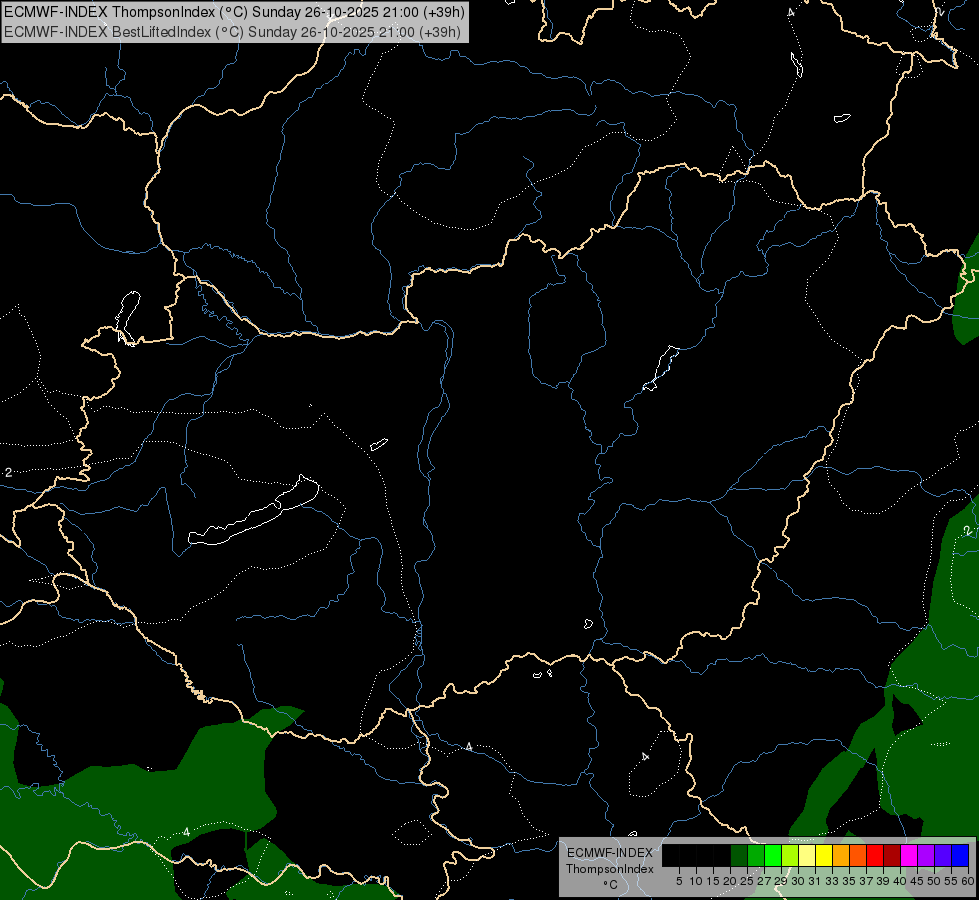Click legend scale value 30
Screen dimensions: 979x900
point(798,881)
